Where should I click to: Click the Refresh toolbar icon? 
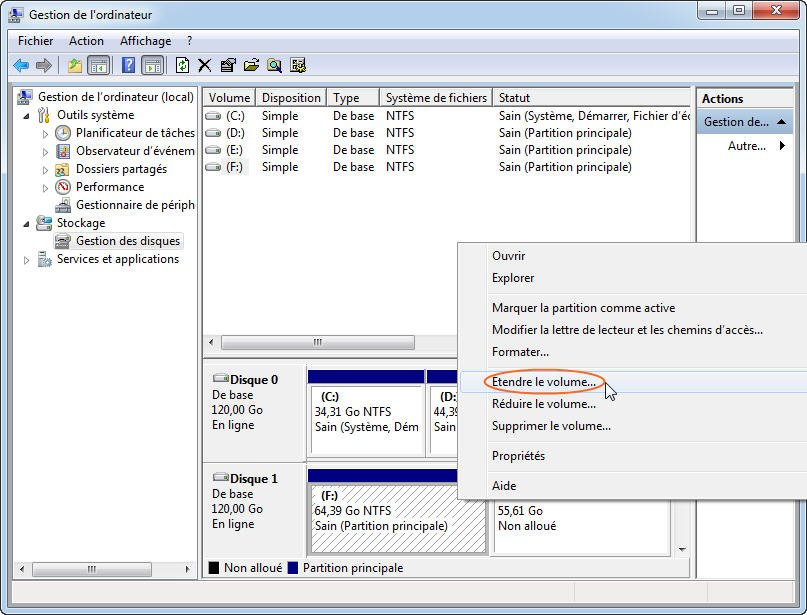point(182,65)
